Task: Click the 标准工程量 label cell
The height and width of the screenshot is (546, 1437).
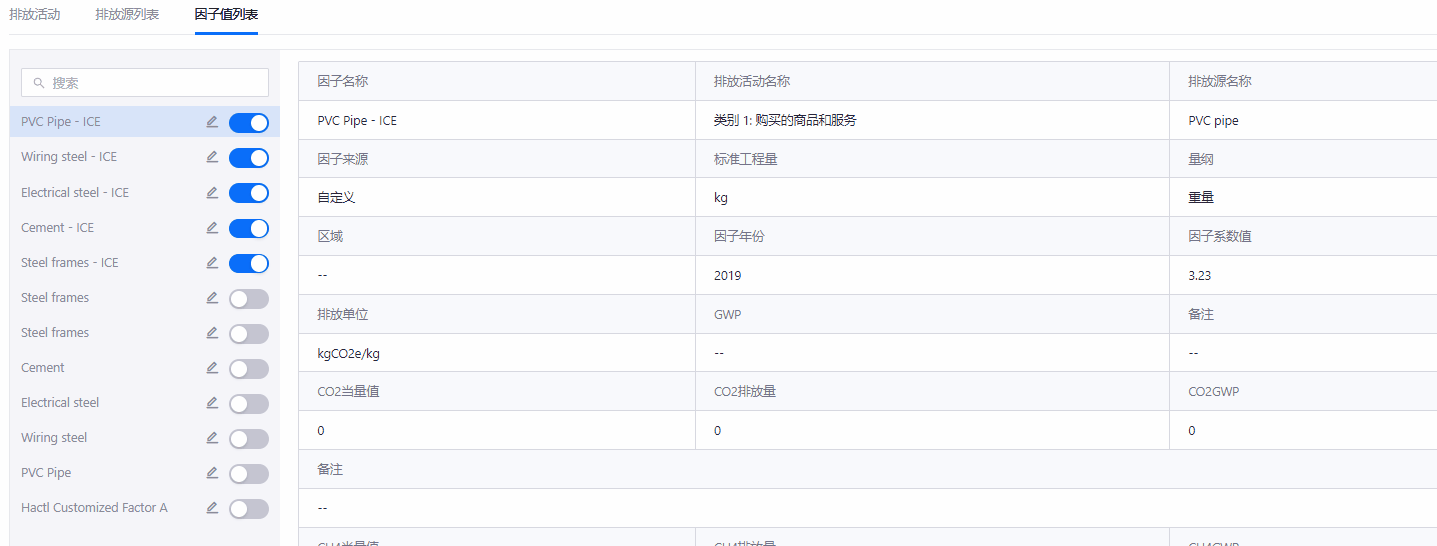Action: [x=933, y=159]
